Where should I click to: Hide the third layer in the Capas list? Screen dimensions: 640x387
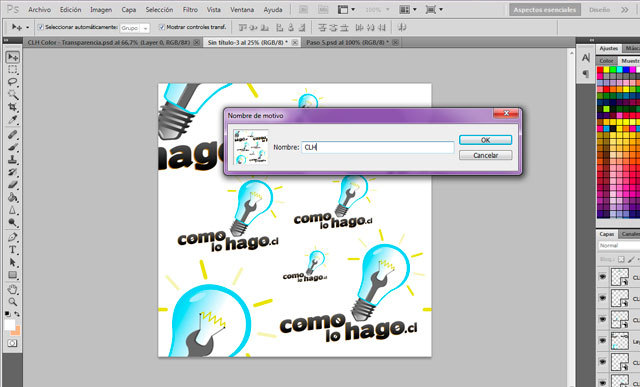tap(603, 320)
